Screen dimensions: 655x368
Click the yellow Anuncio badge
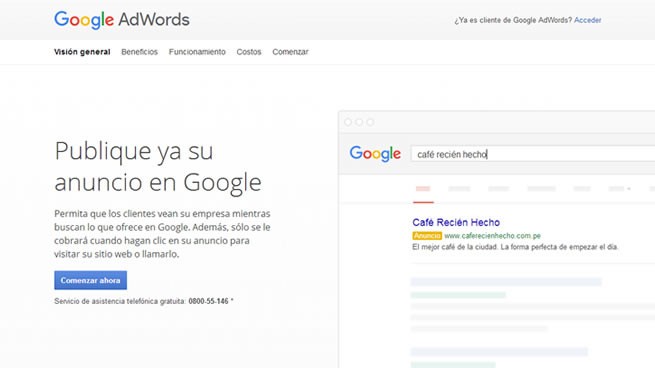(x=427, y=236)
